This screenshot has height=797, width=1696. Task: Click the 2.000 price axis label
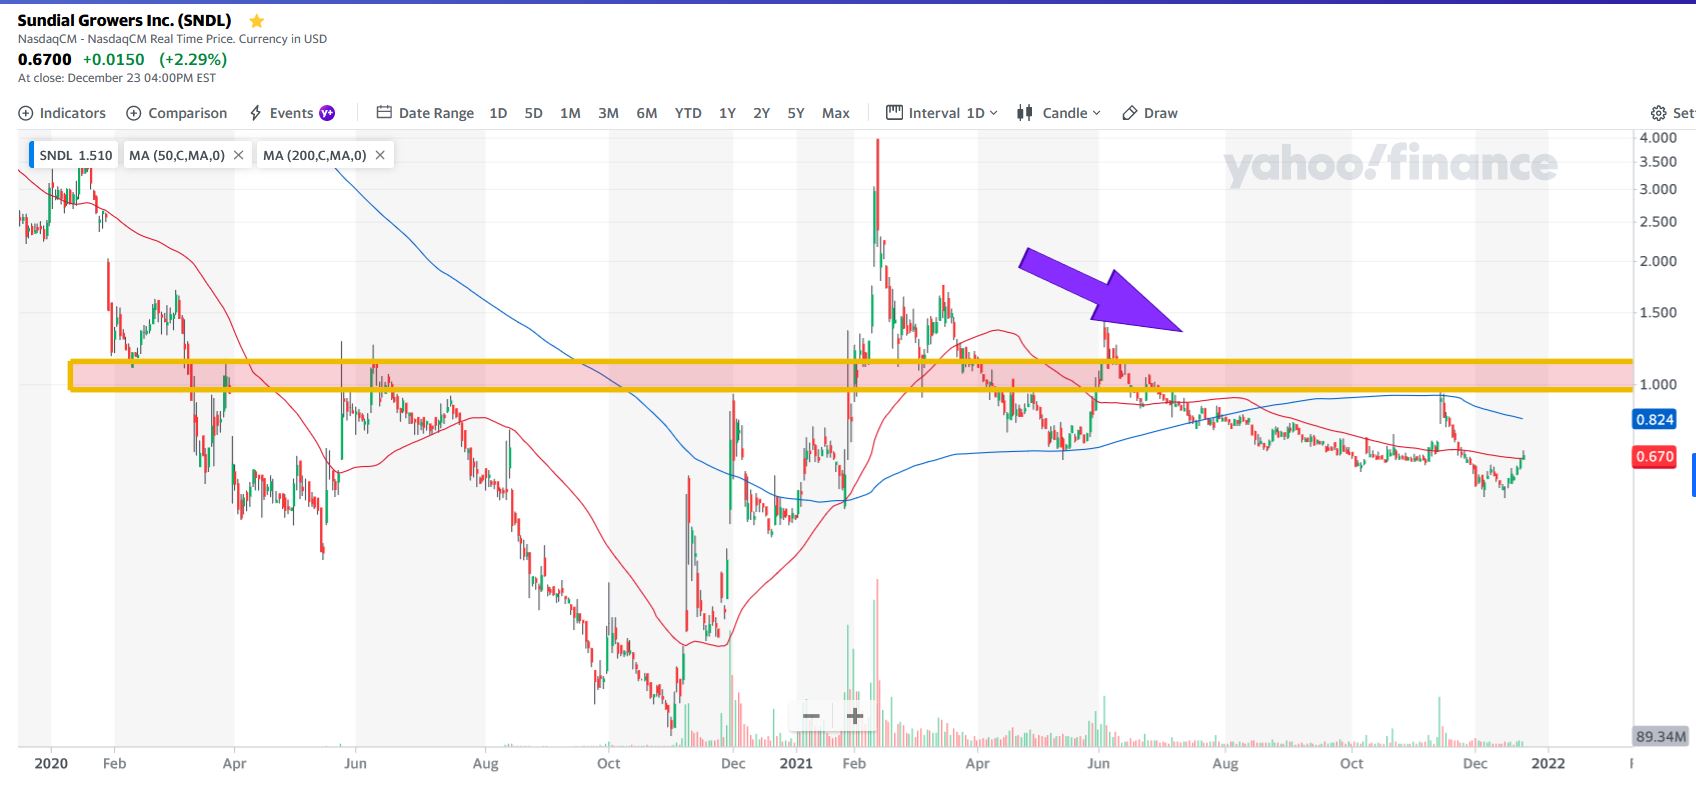(x=1658, y=261)
